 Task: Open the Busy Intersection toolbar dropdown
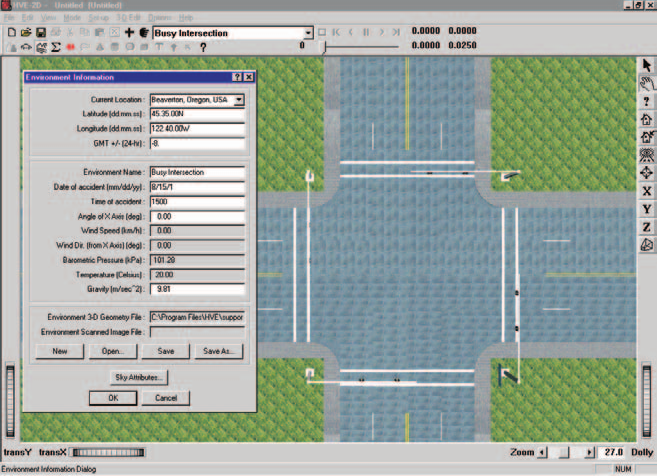coord(308,33)
